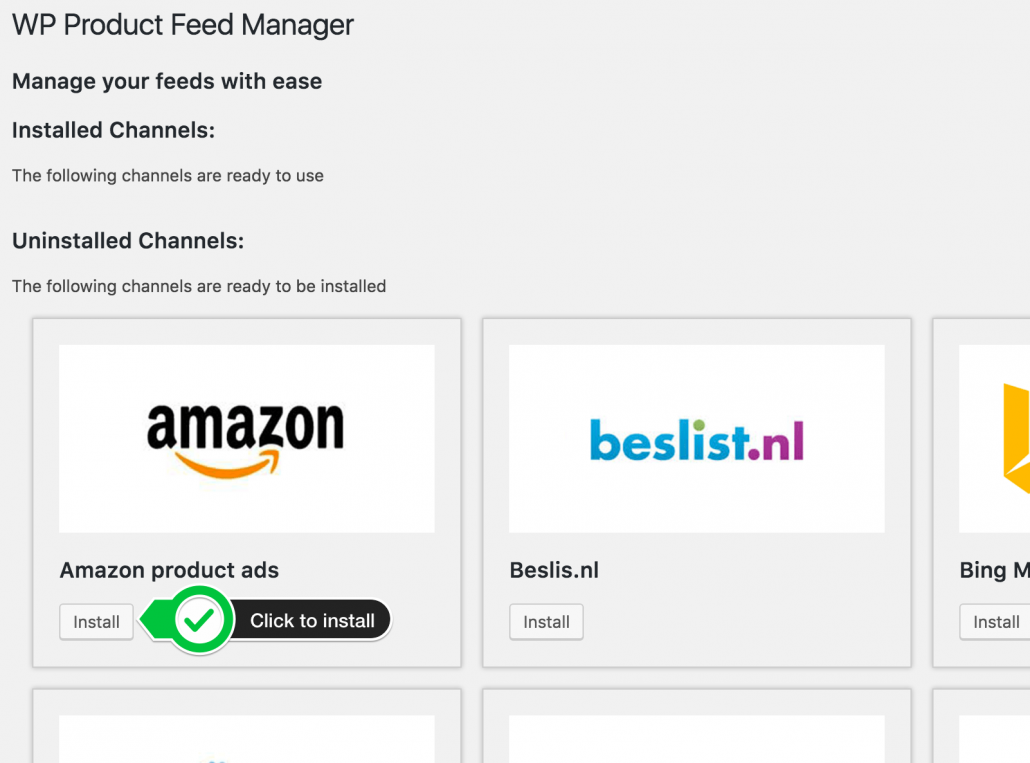This screenshot has height=763, width=1030.
Task: Click the Amazon logo image
Action: [x=246, y=438]
